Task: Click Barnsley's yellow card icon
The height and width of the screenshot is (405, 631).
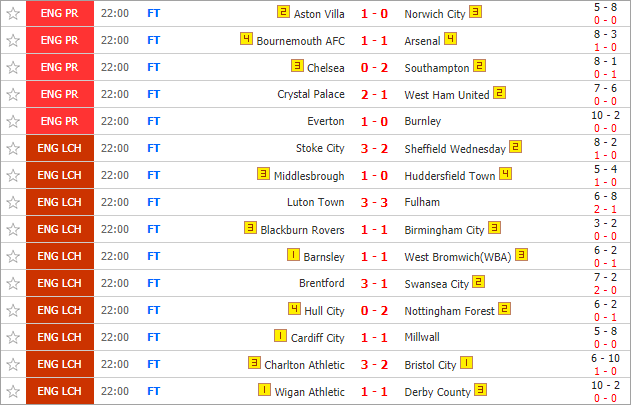Action: (x=293, y=255)
